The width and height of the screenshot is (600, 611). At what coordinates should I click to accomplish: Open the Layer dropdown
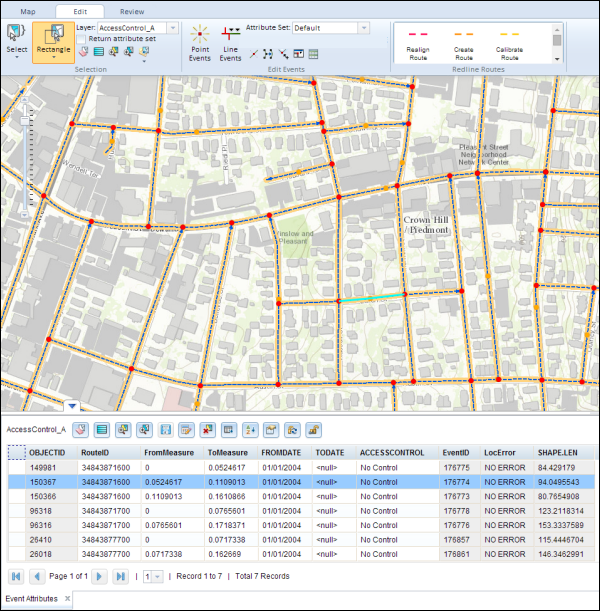(x=173, y=27)
